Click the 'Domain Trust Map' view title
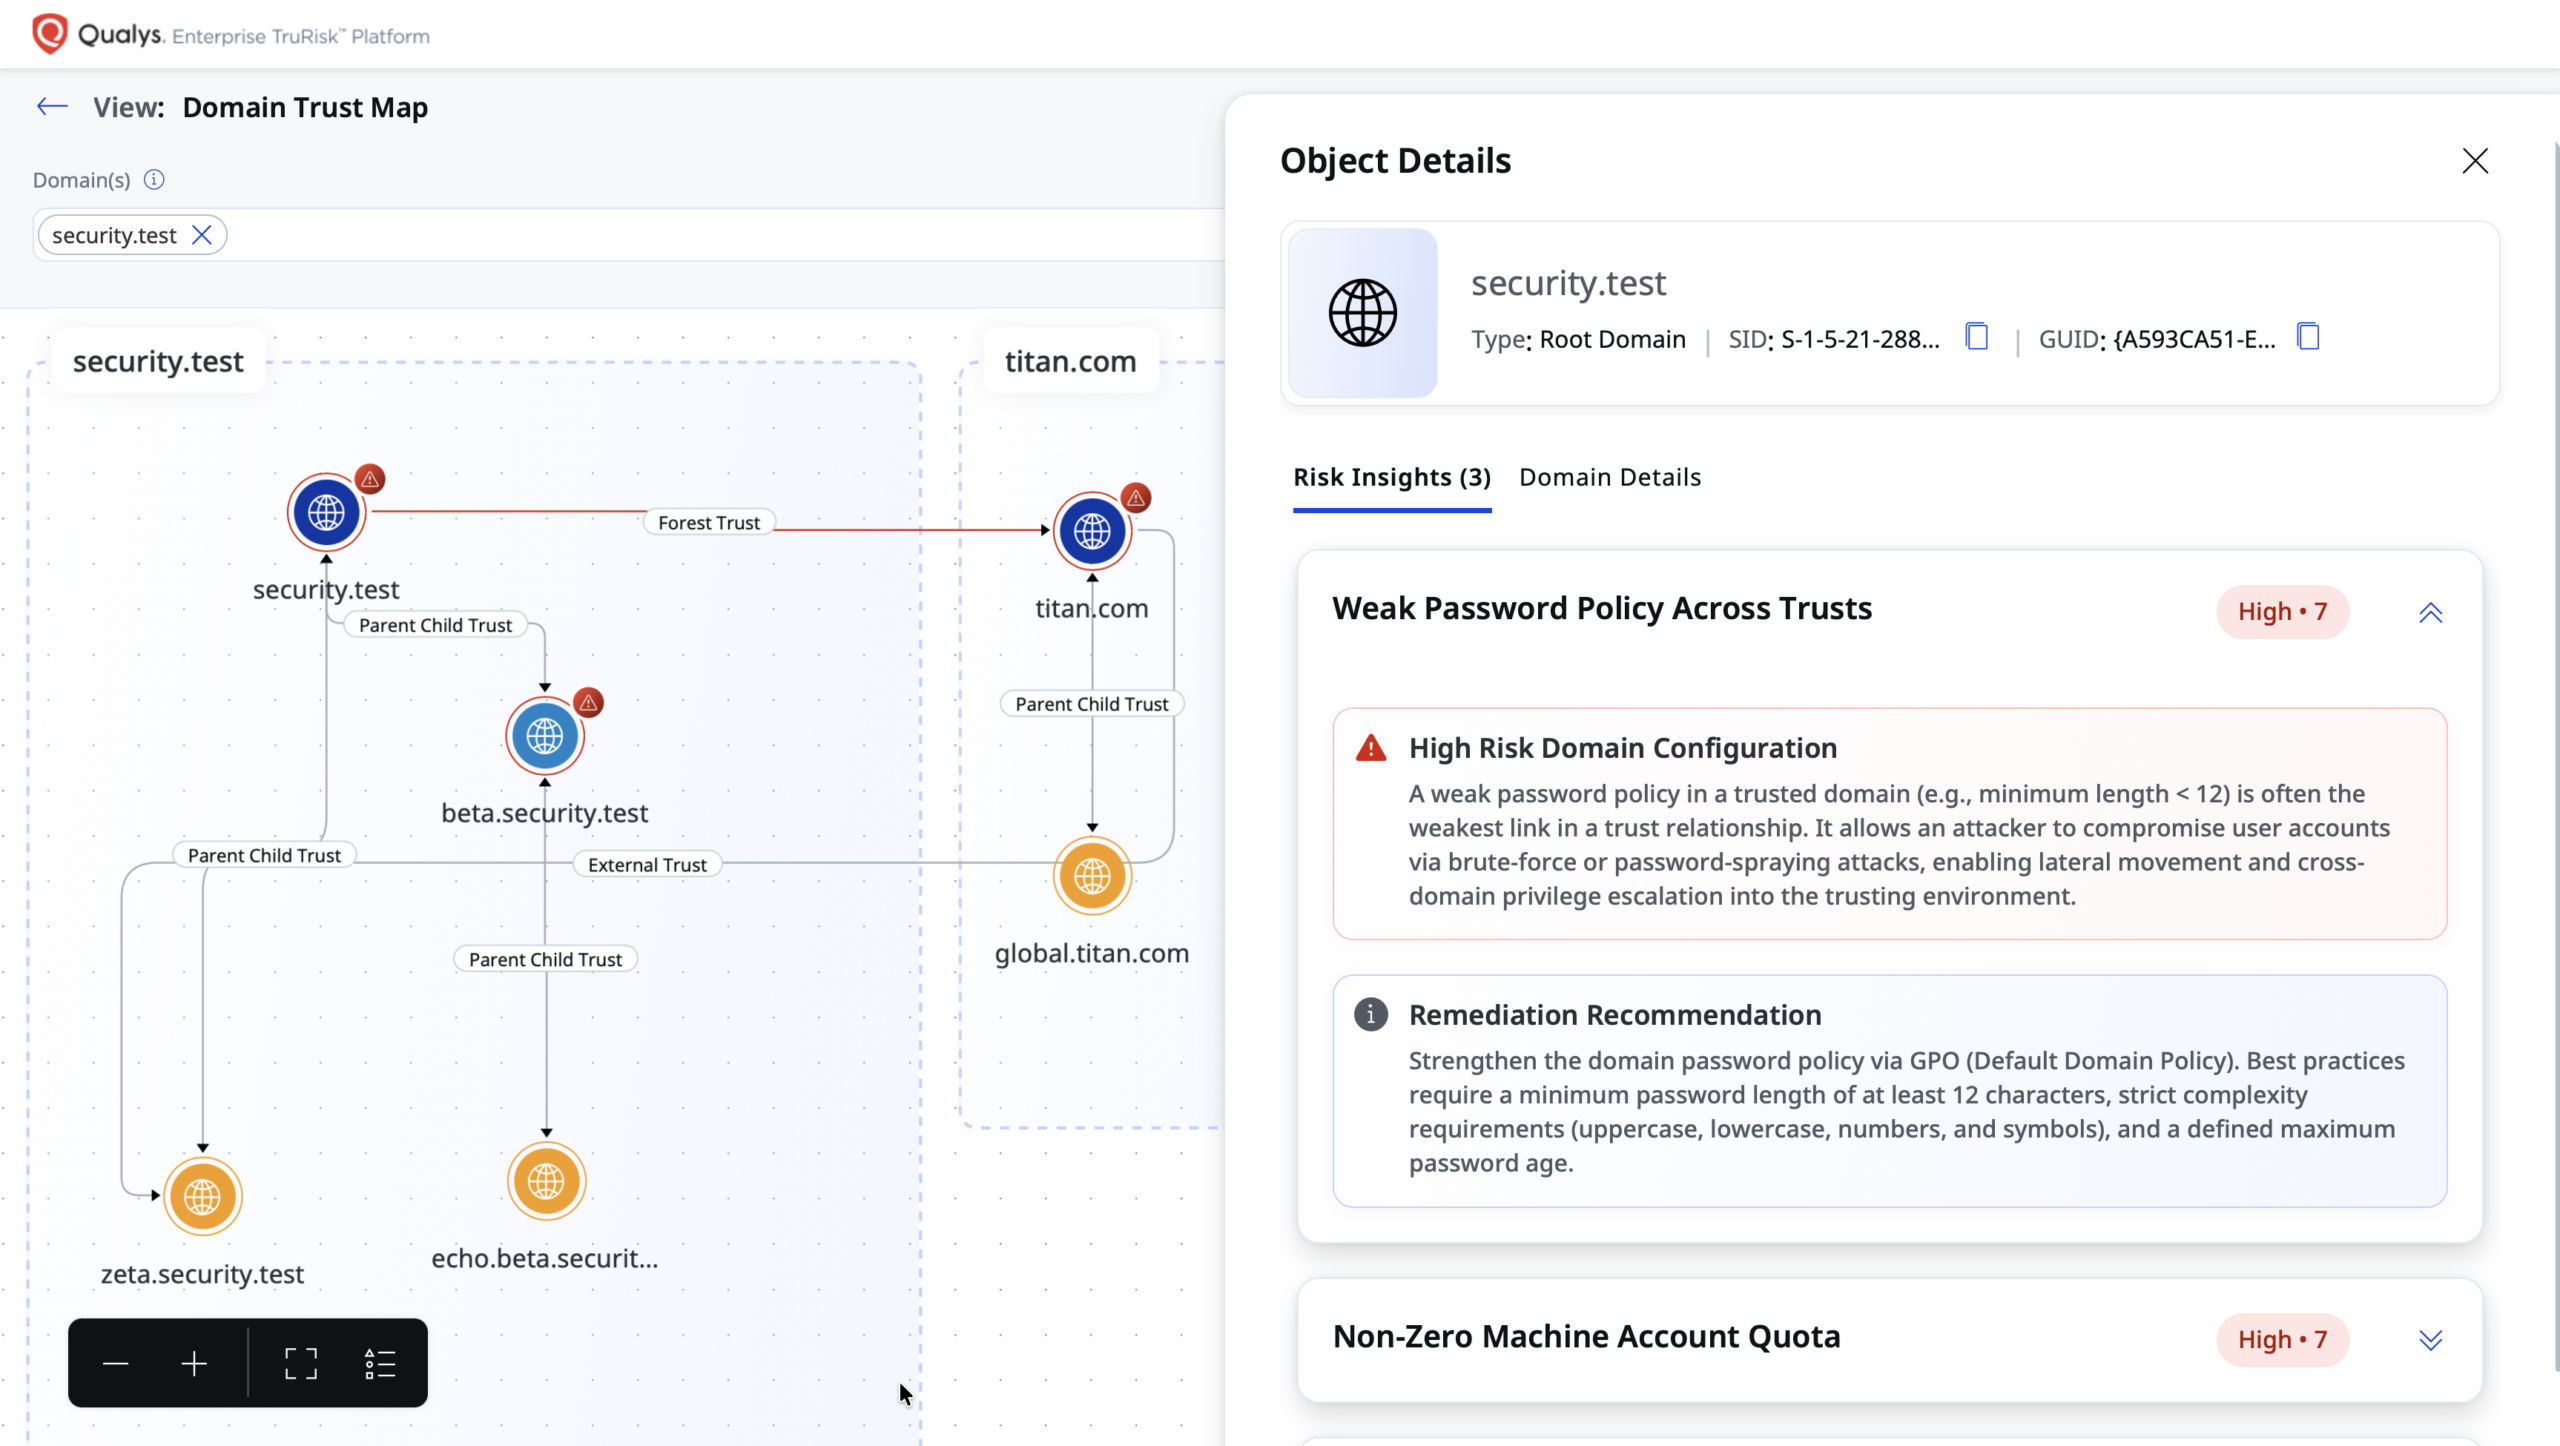This screenshot has height=1446, width=2560. point(305,107)
